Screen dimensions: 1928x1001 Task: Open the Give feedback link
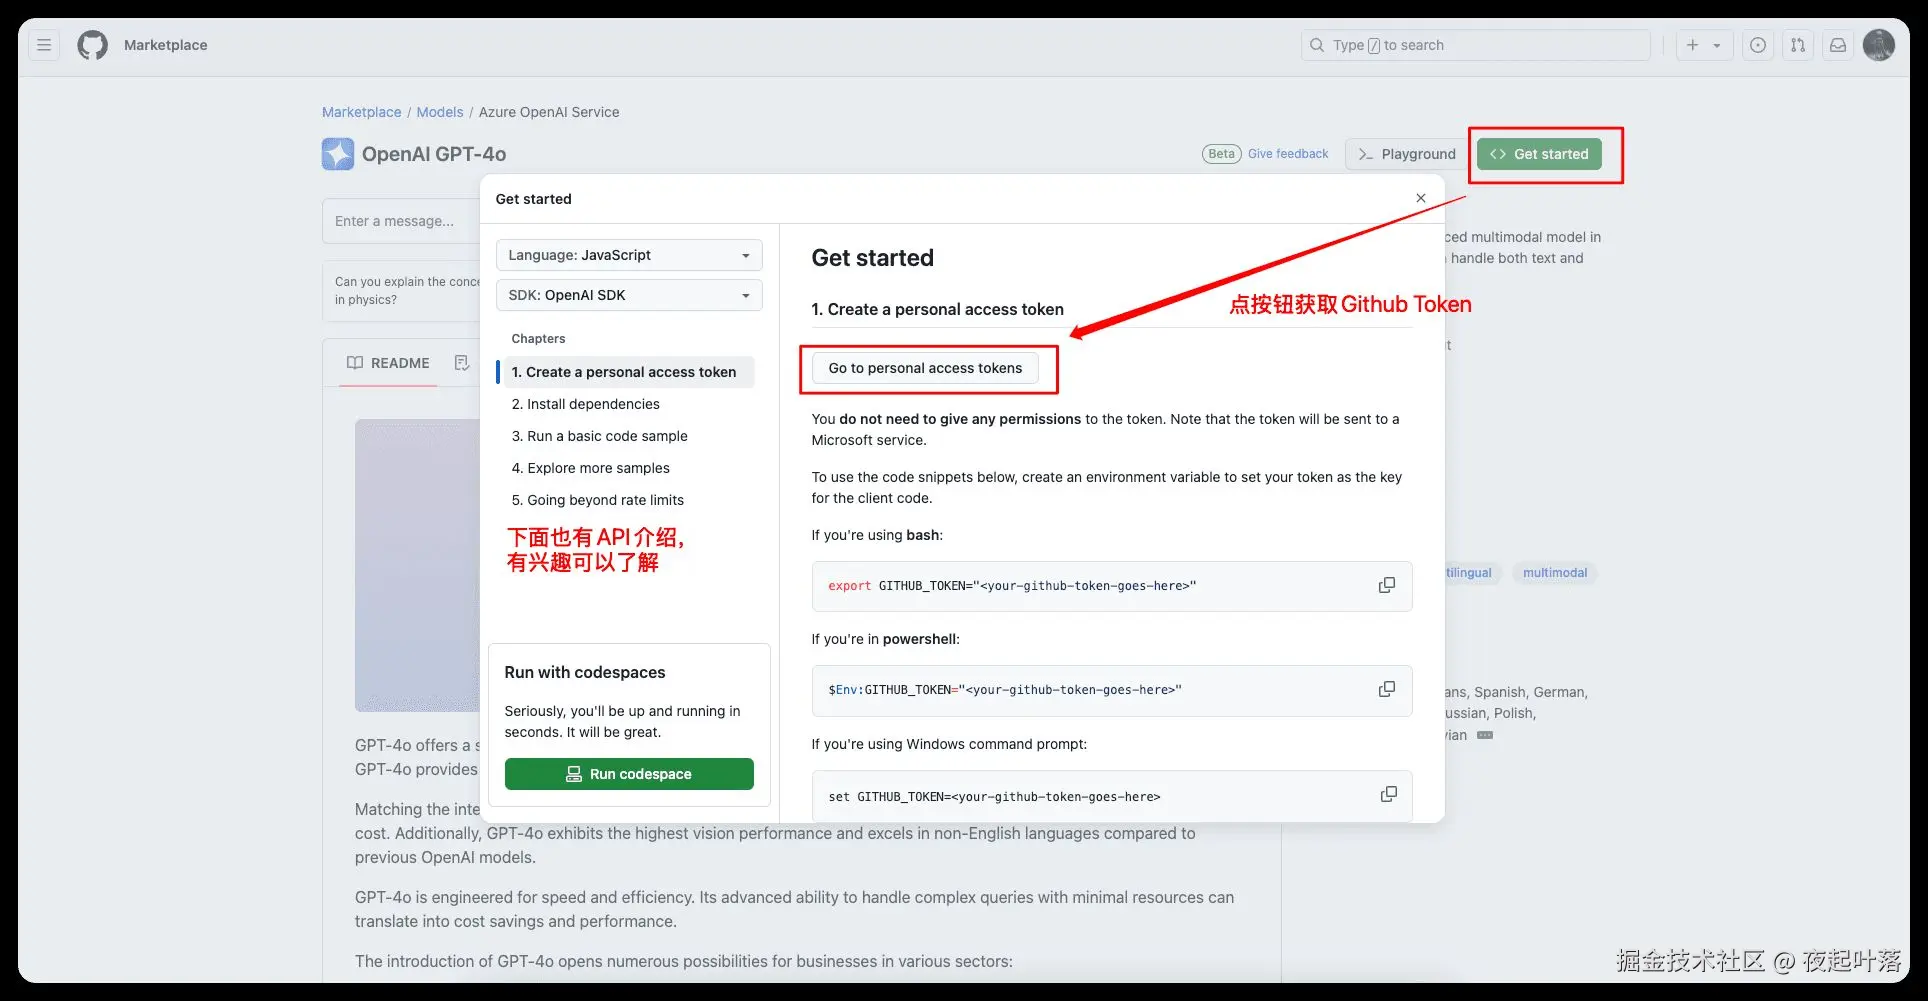(1288, 154)
